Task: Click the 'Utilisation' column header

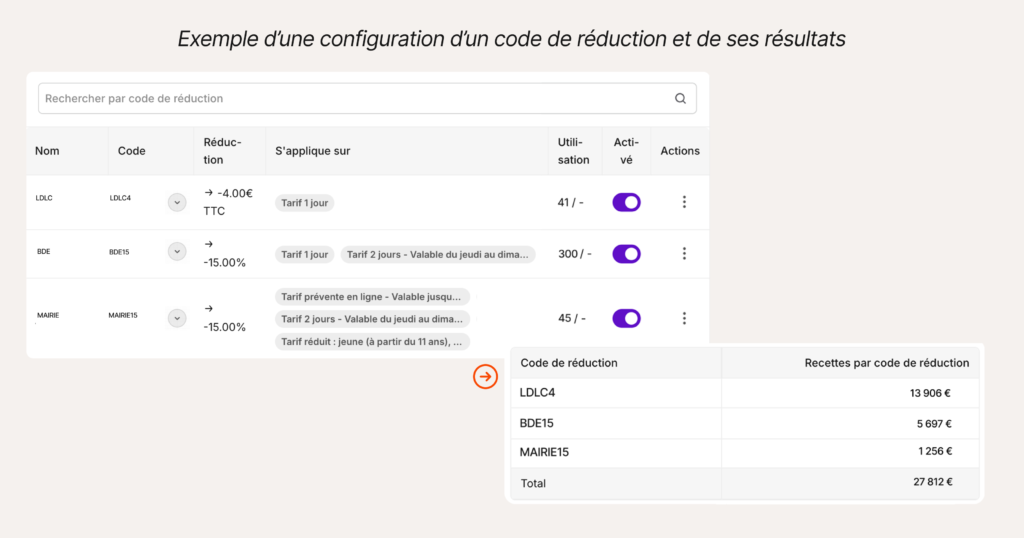Action: point(573,151)
